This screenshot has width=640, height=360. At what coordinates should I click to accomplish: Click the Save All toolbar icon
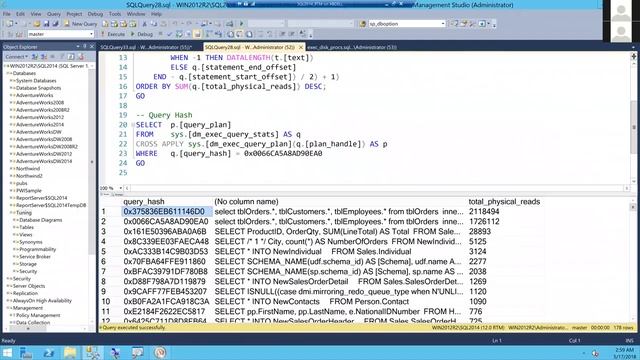click(x=55, y=24)
